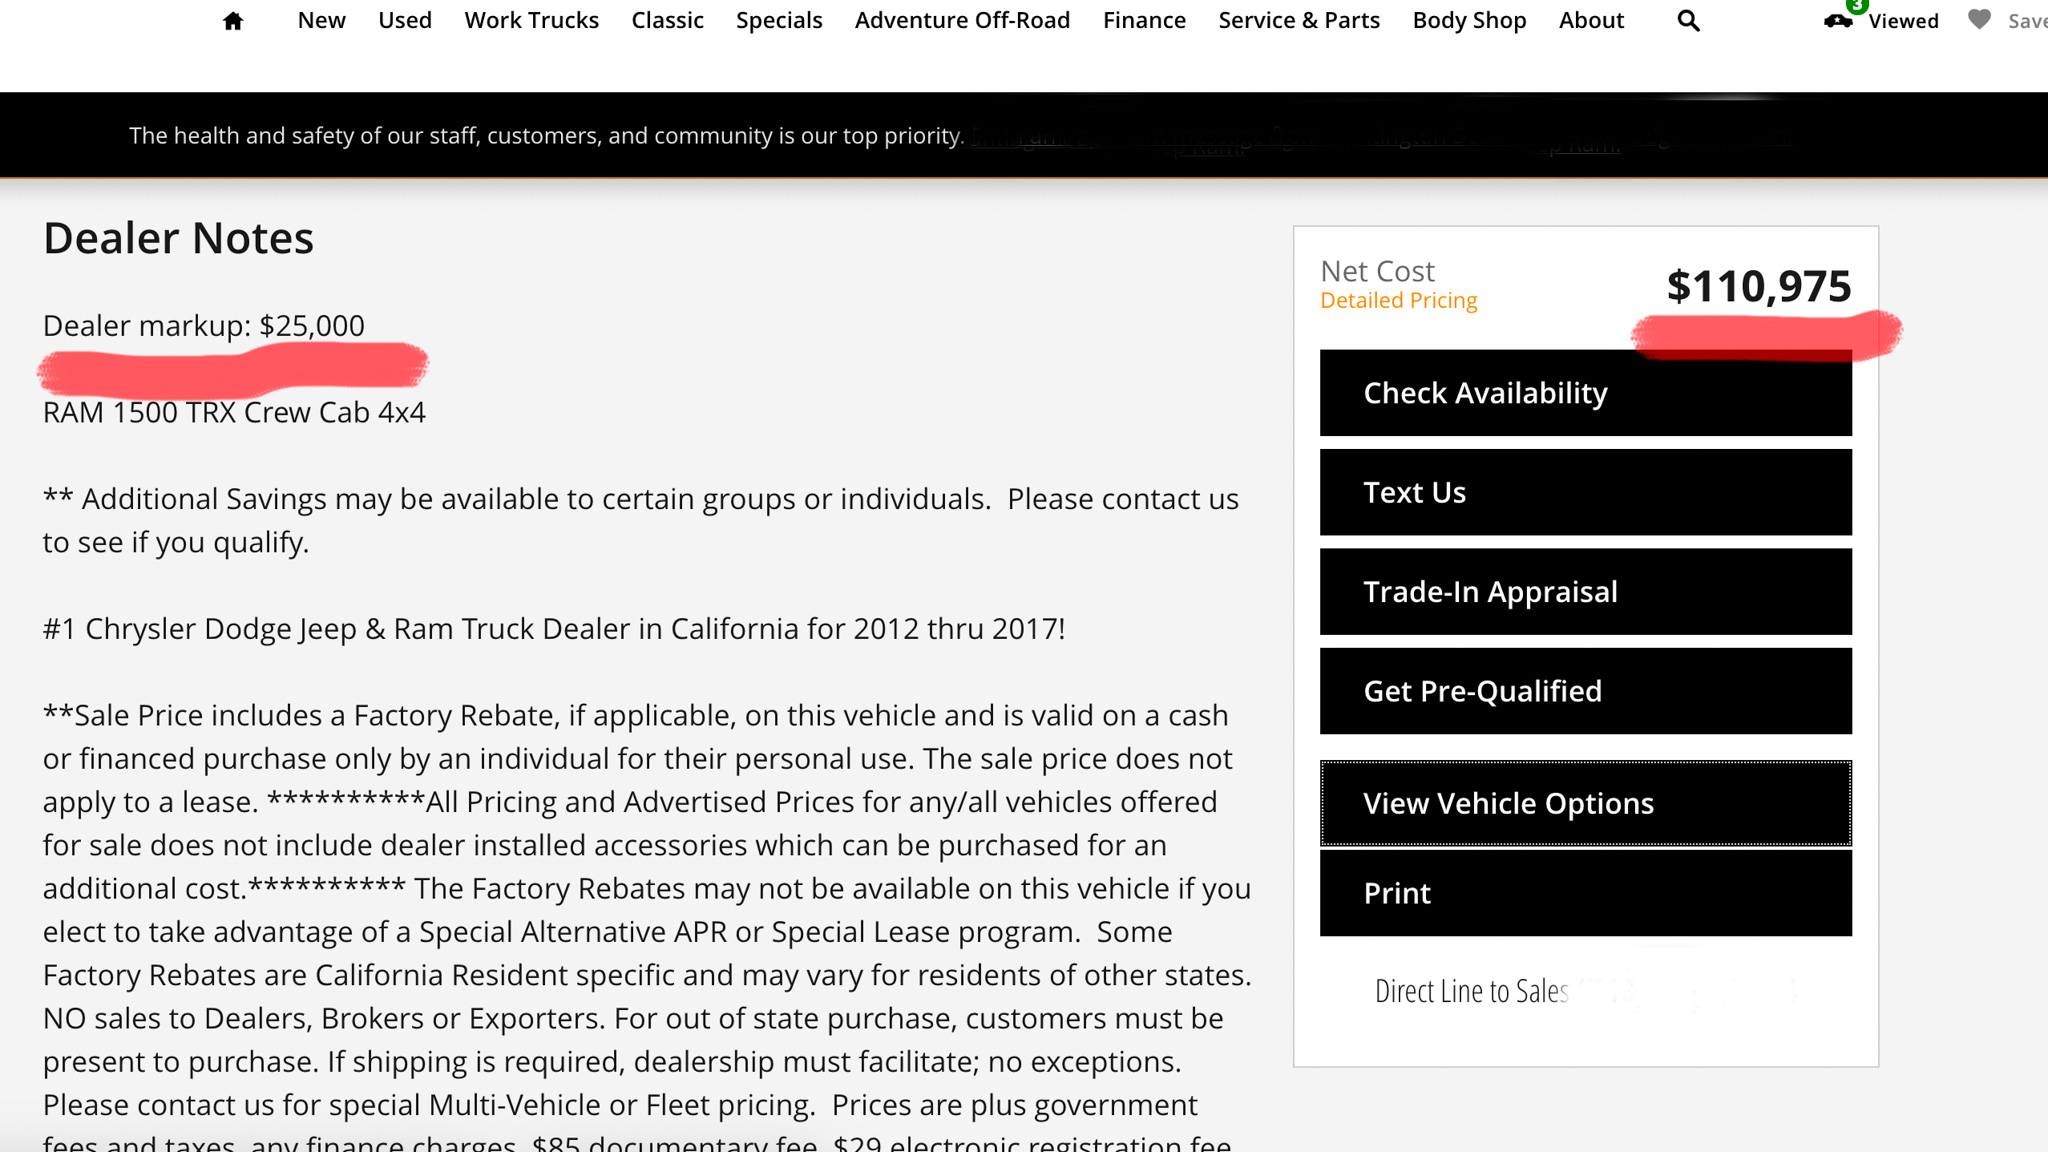Open the Trade-In Appraisal button
The width and height of the screenshot is (2048, 1152).
pos(1585,592)
